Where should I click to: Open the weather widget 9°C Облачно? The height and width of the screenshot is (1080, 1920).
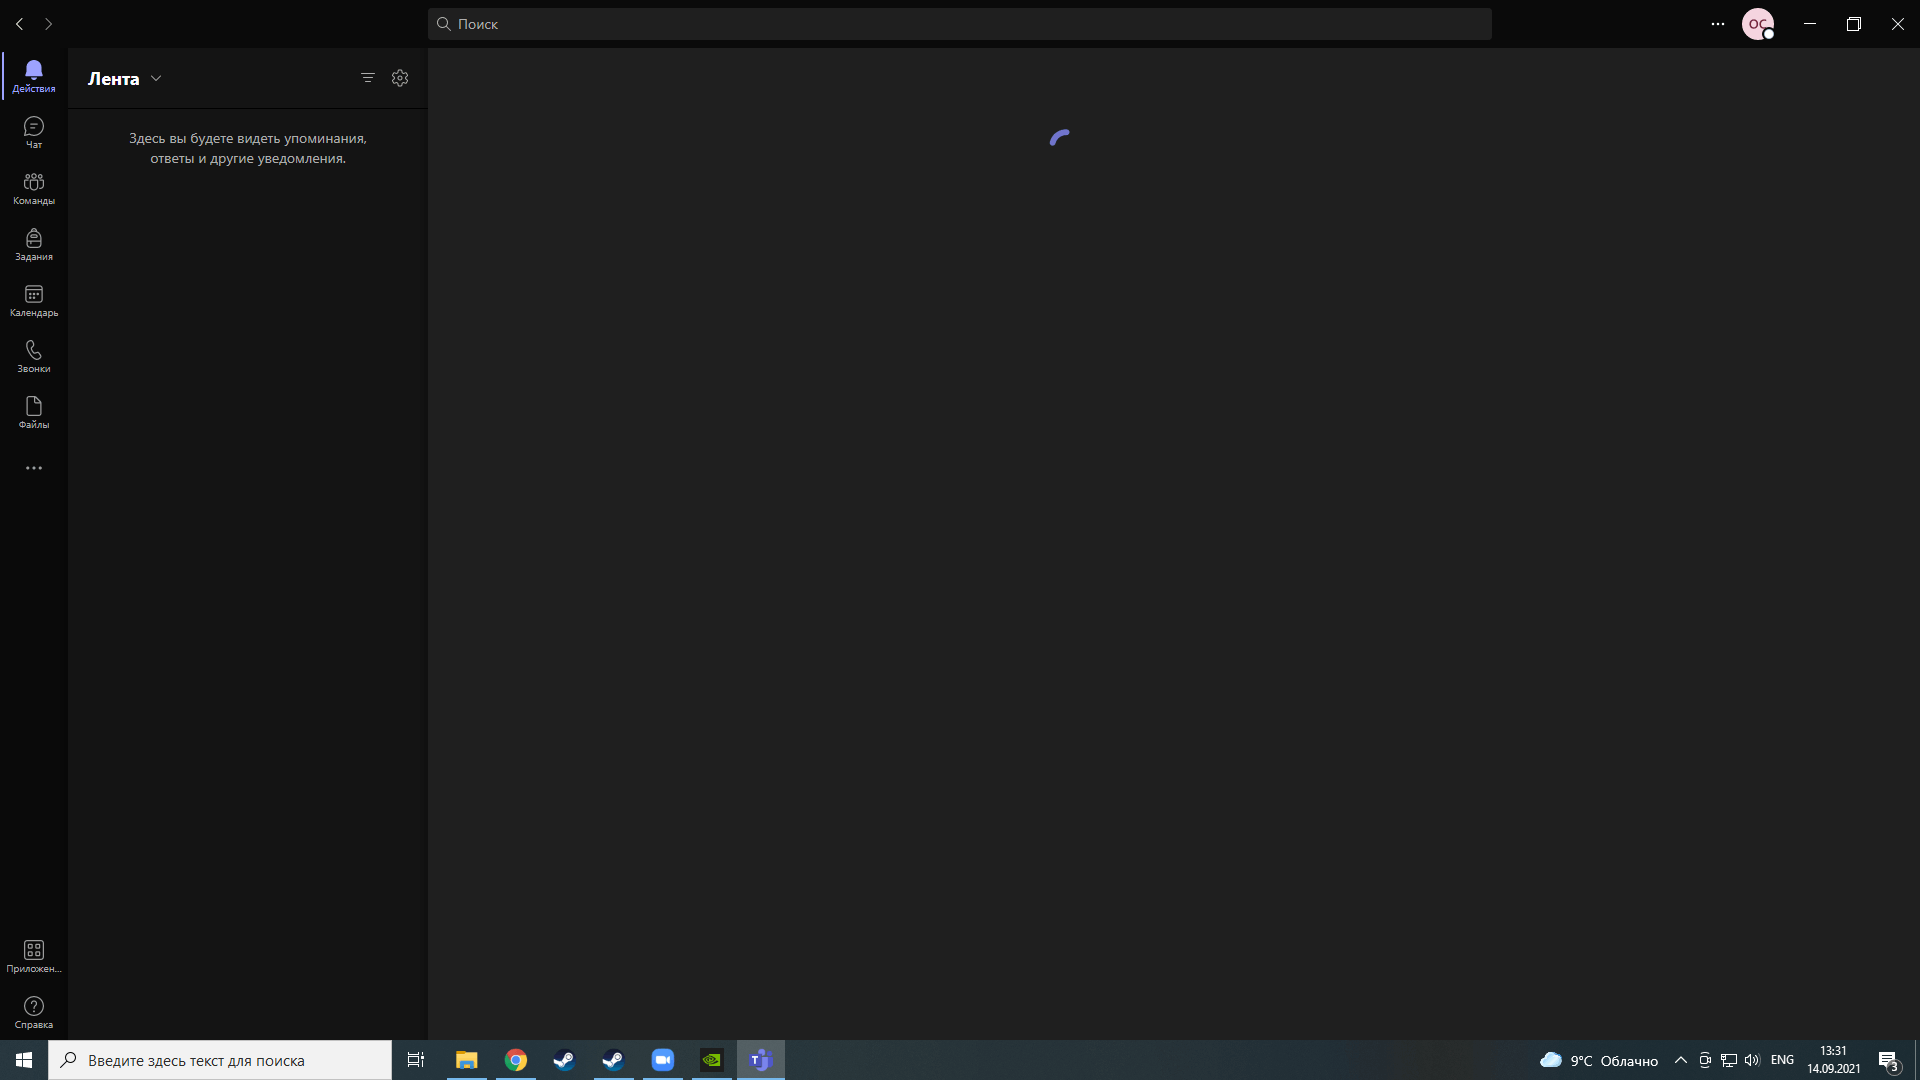1599,1060
